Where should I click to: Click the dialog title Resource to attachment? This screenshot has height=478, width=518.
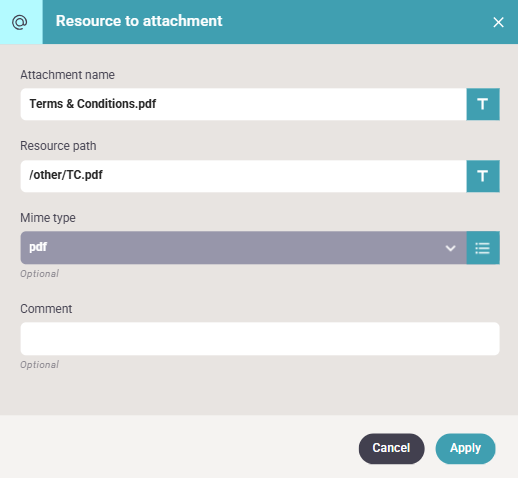point(139,21)
